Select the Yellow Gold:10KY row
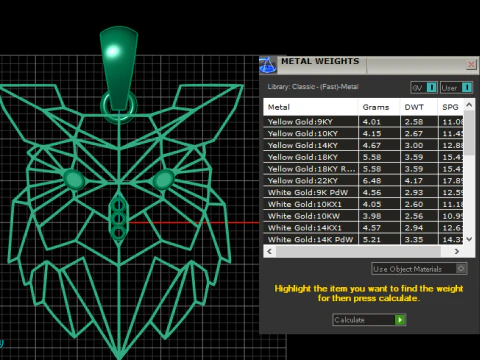This screenshot has width=480, height=360. pyautogui.click(x=363, y=133)
